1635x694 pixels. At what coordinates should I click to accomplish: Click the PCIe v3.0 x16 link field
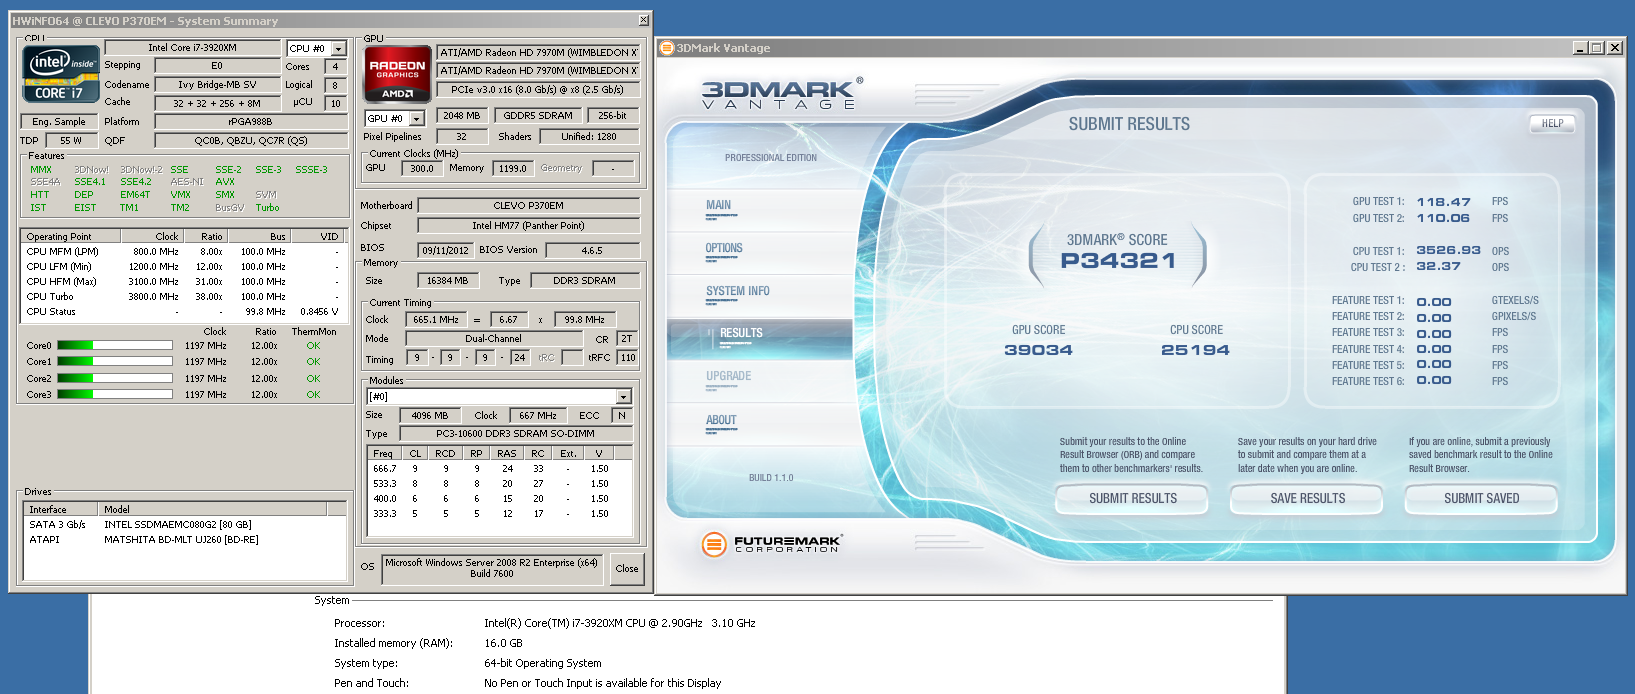click(539, 89)
